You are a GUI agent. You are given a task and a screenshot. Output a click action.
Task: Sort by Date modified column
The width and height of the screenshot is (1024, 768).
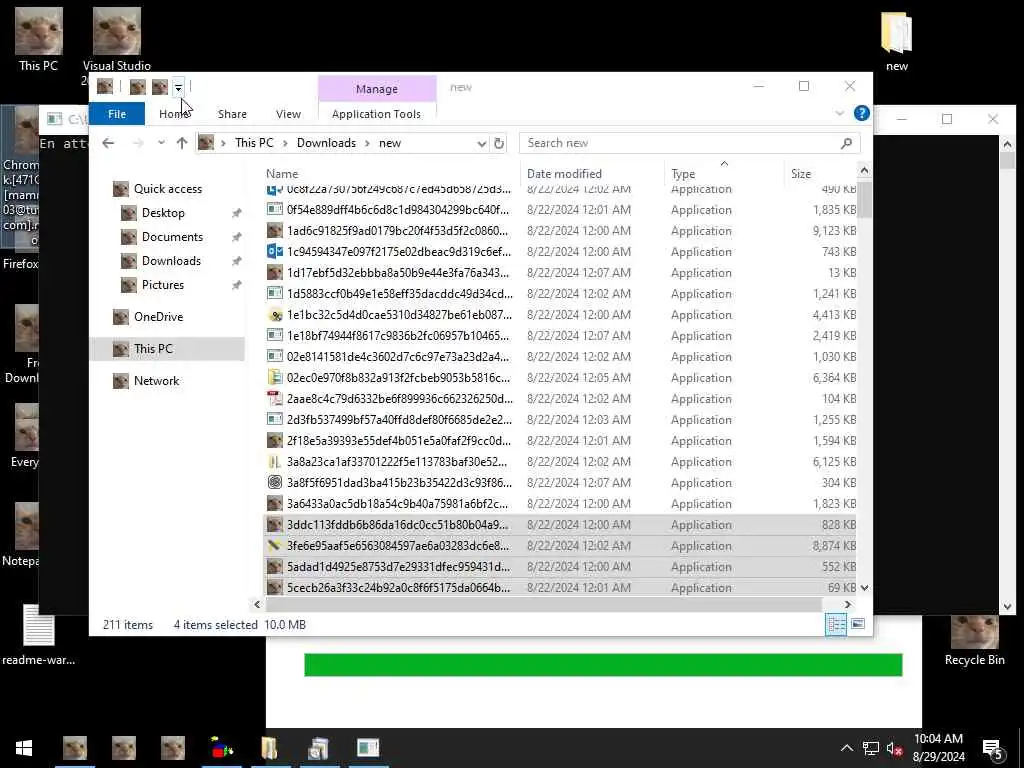click(564, 174)
